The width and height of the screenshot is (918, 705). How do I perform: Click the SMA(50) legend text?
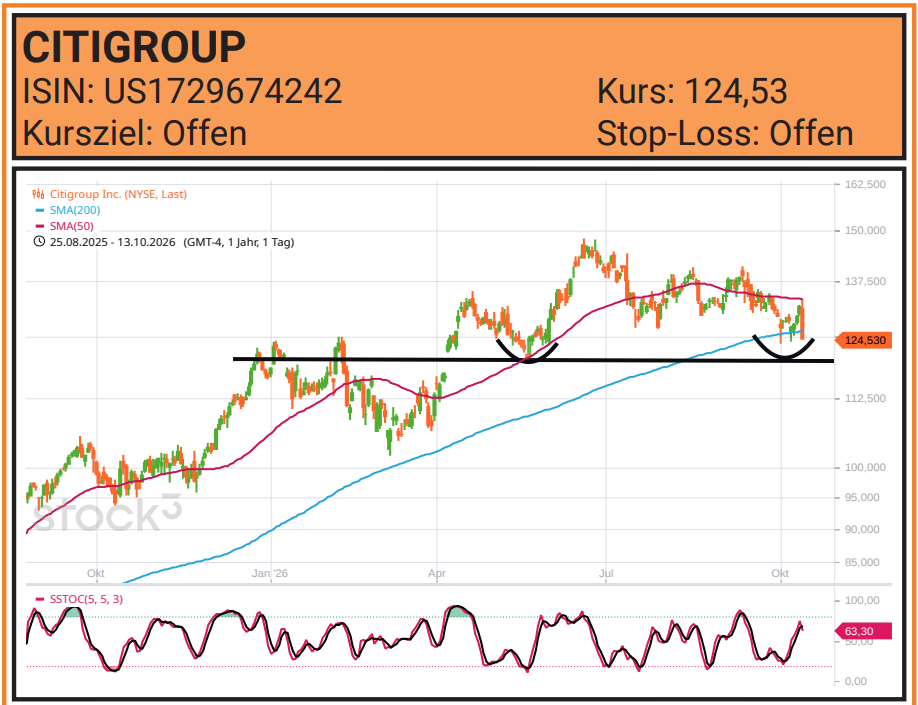71,226
